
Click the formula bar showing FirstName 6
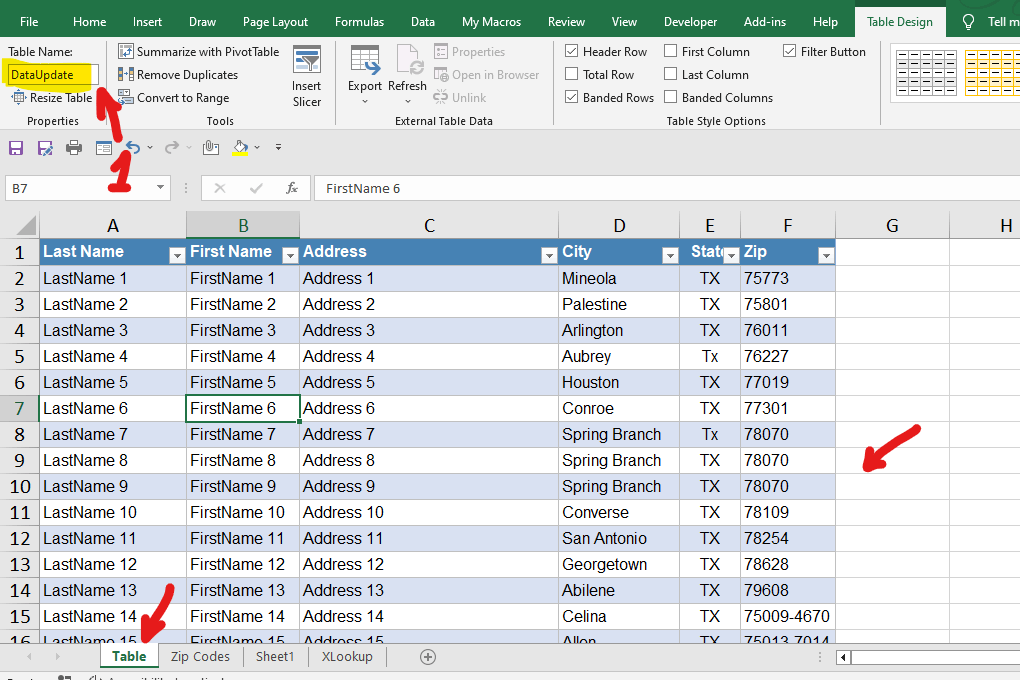point(666,188)
